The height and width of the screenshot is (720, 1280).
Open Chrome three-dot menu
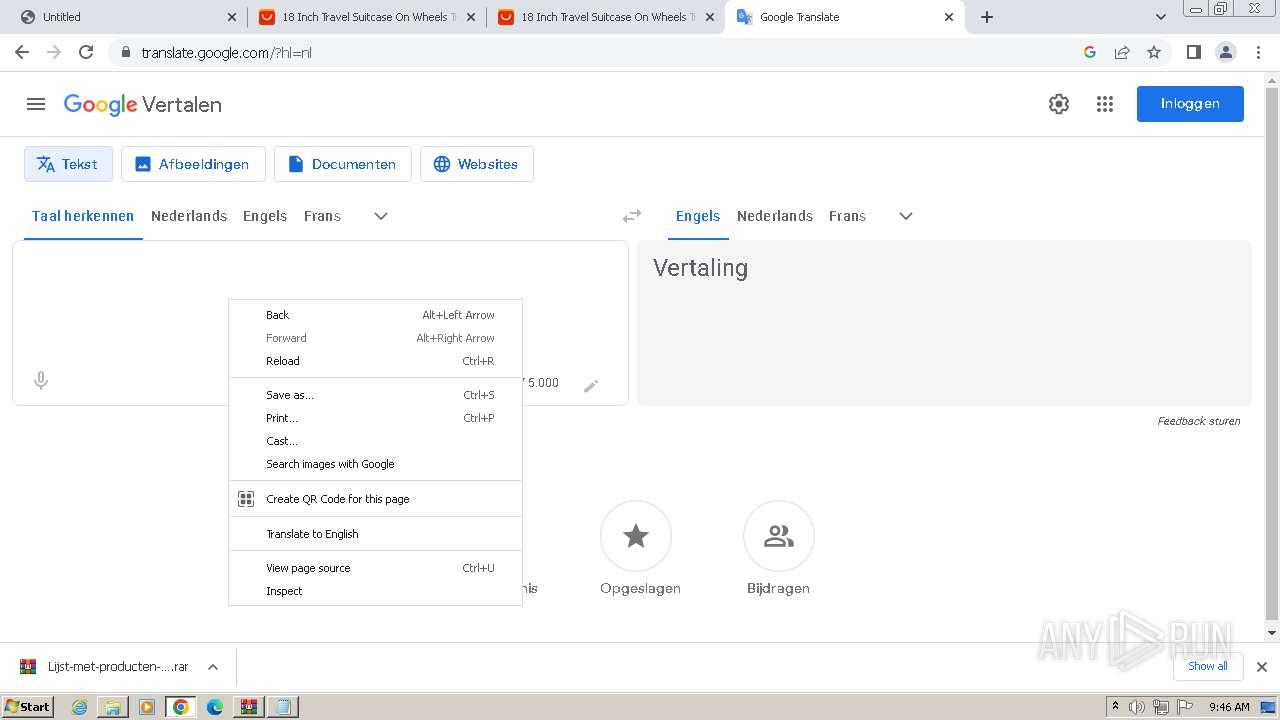1259,52
